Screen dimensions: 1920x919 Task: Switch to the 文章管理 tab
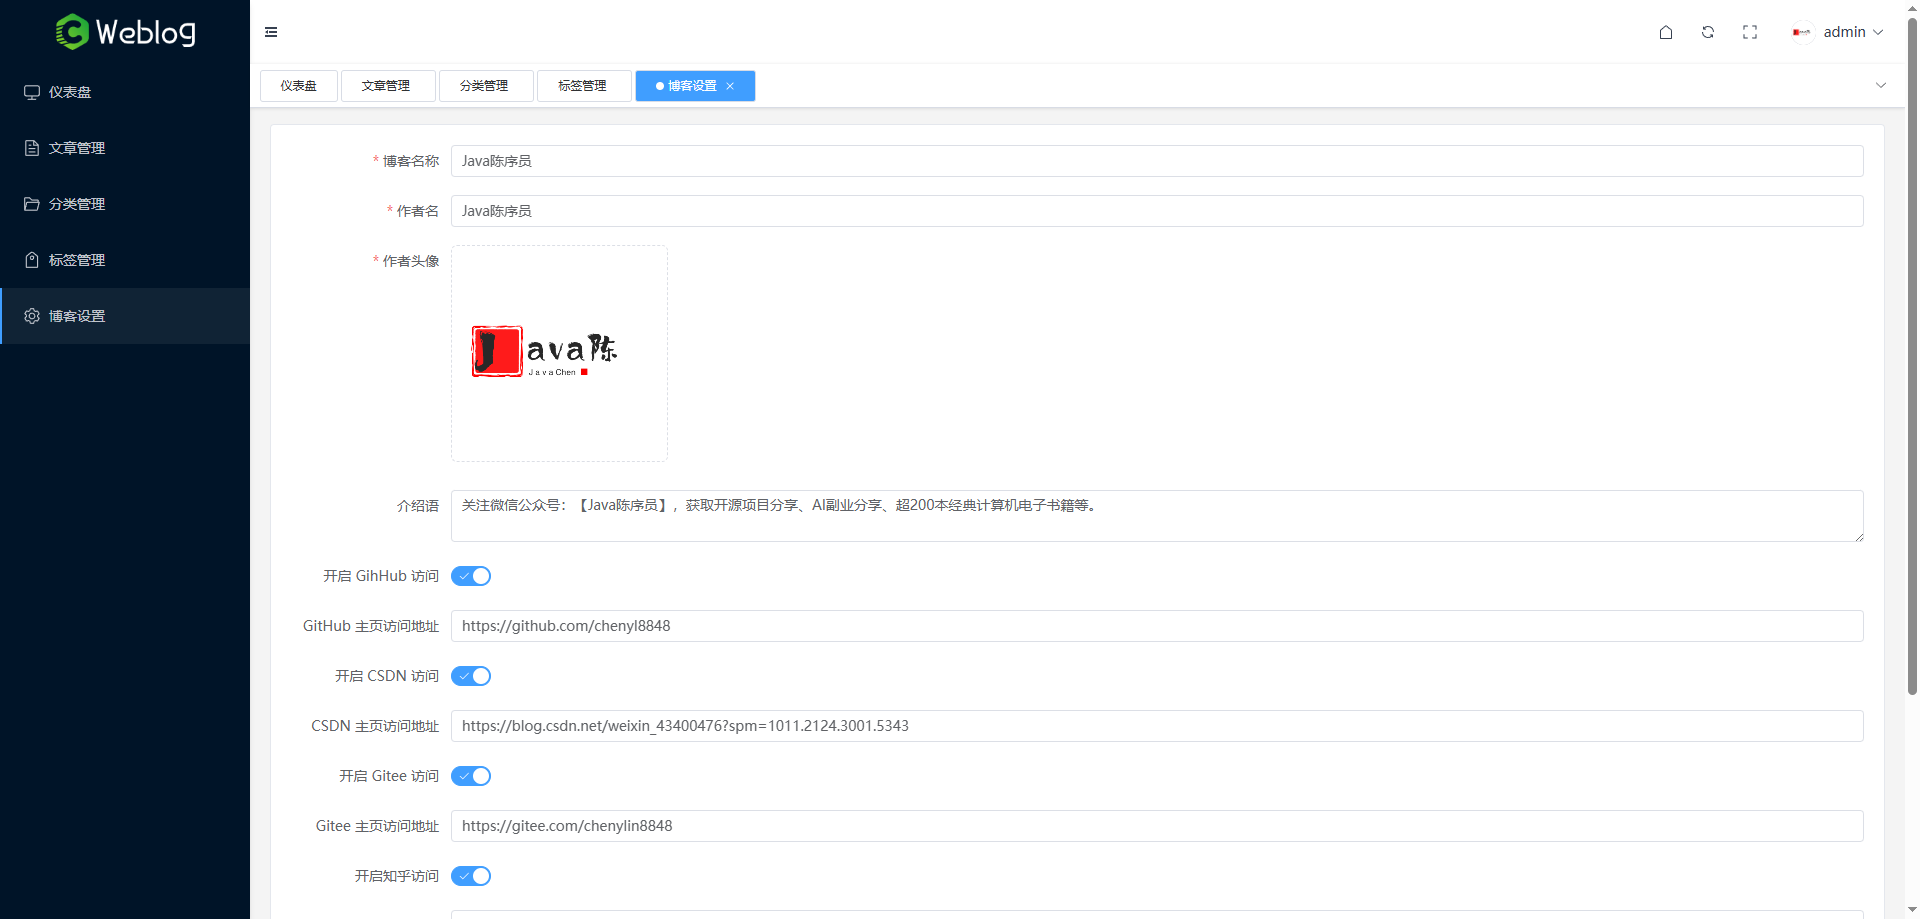(386, 86)
